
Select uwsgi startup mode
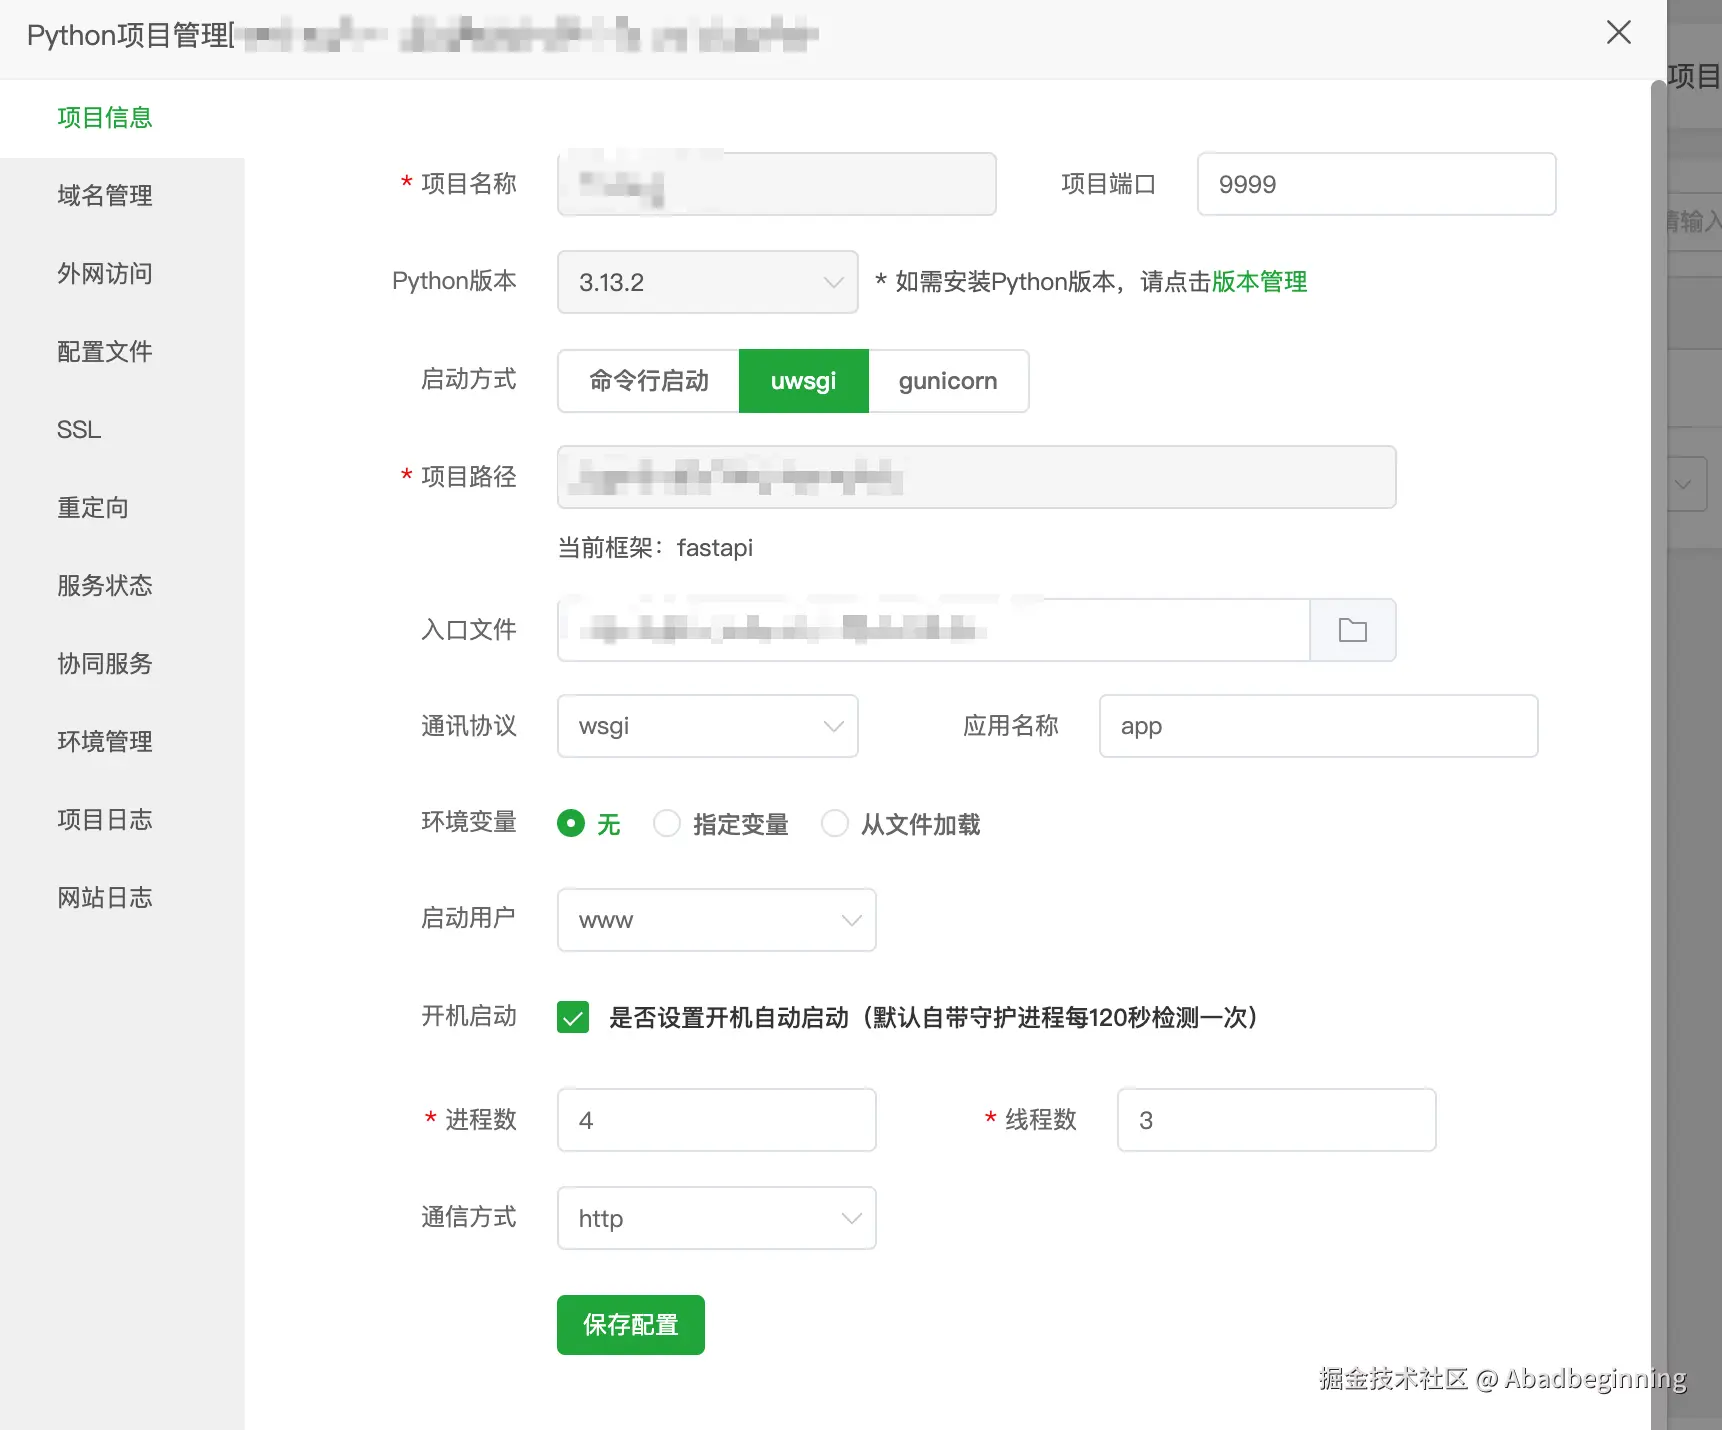coord(804,381)
